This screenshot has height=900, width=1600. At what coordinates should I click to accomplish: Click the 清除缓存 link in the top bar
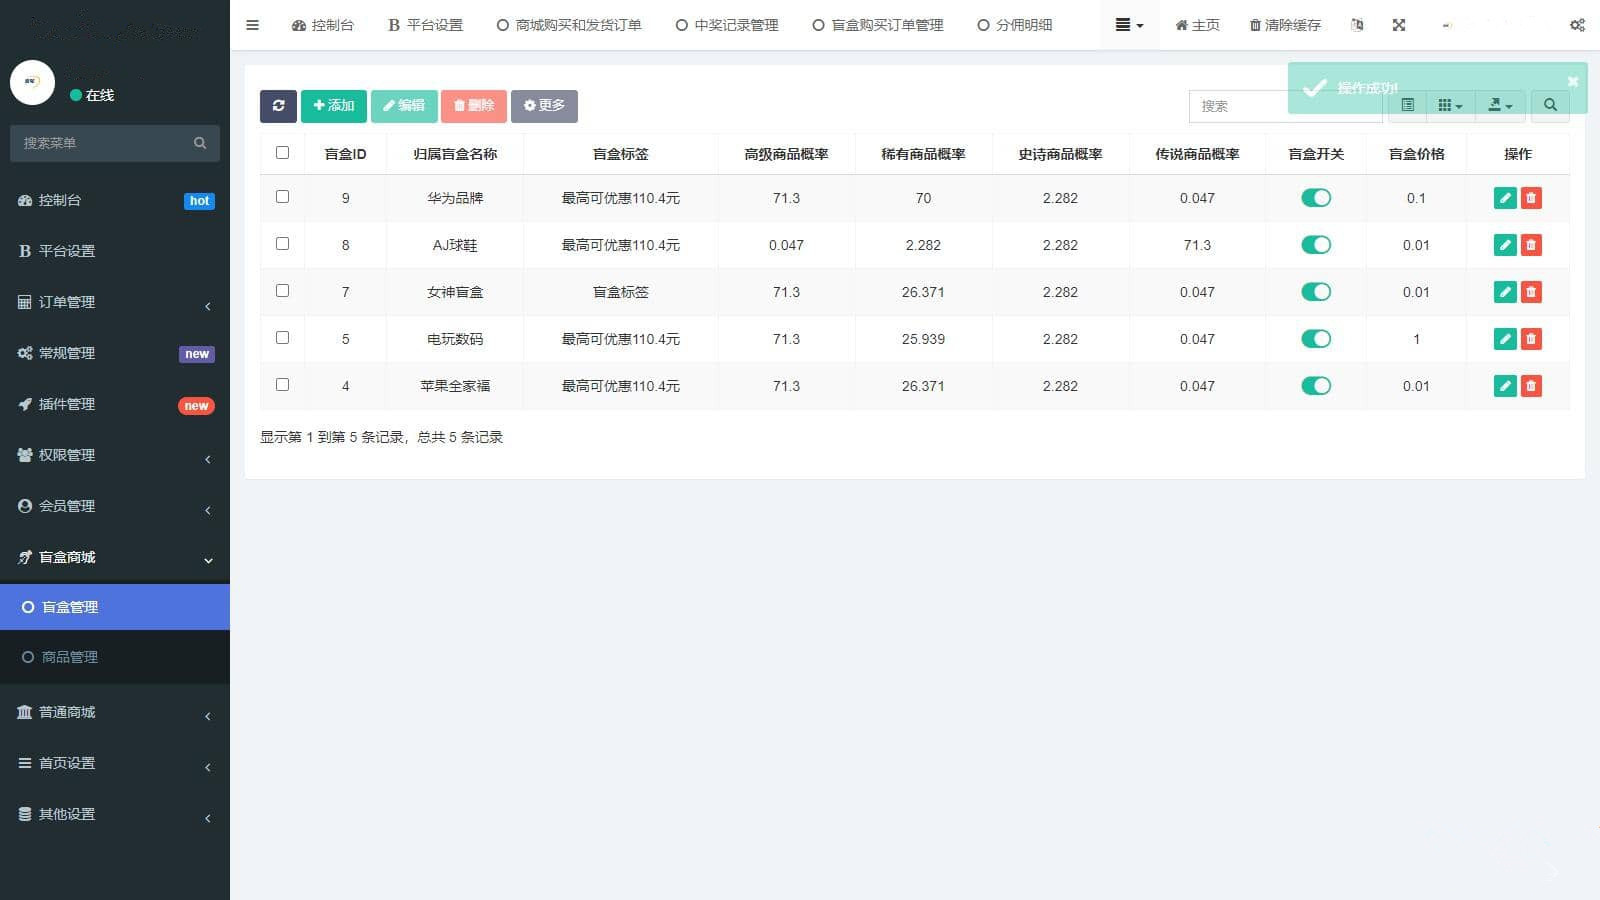pyautogui.click(x=1285, y=25)
